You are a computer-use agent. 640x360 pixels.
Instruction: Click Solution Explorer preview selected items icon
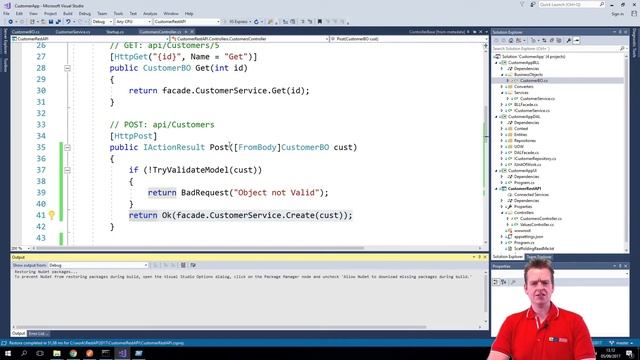click(576, 40)
